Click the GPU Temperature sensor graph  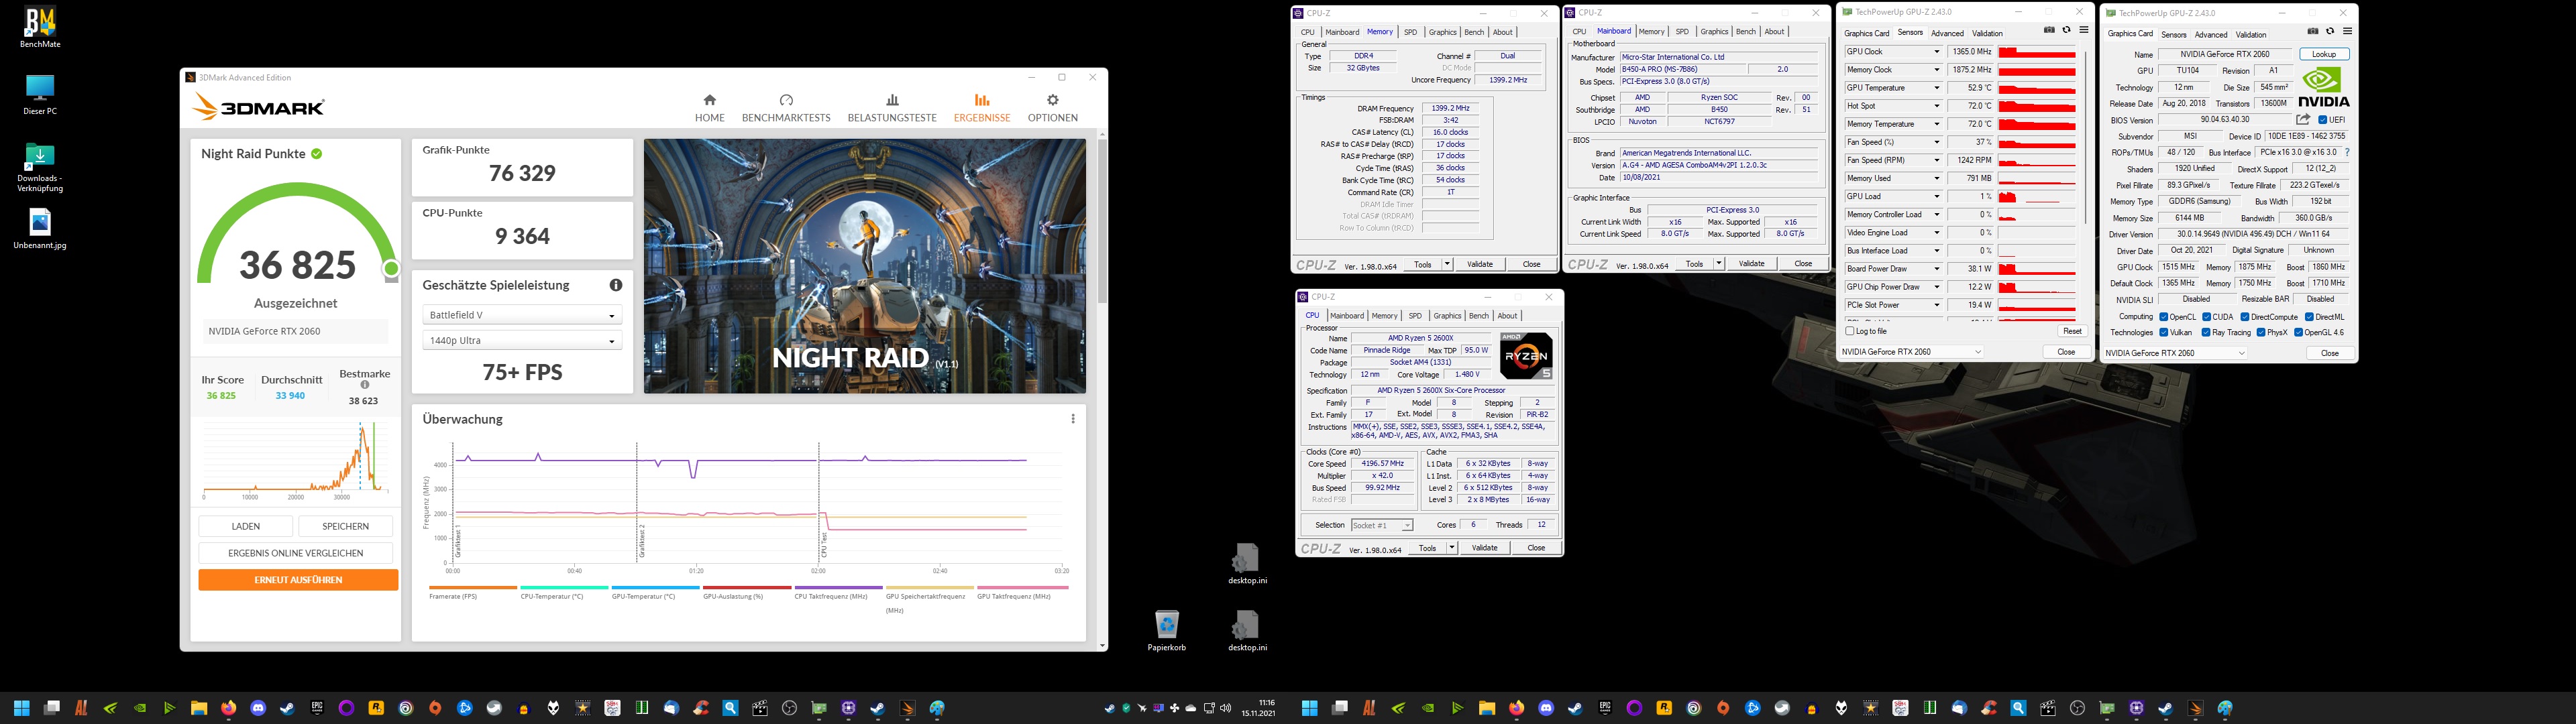pyautogui.click(x=2037, y=88)
